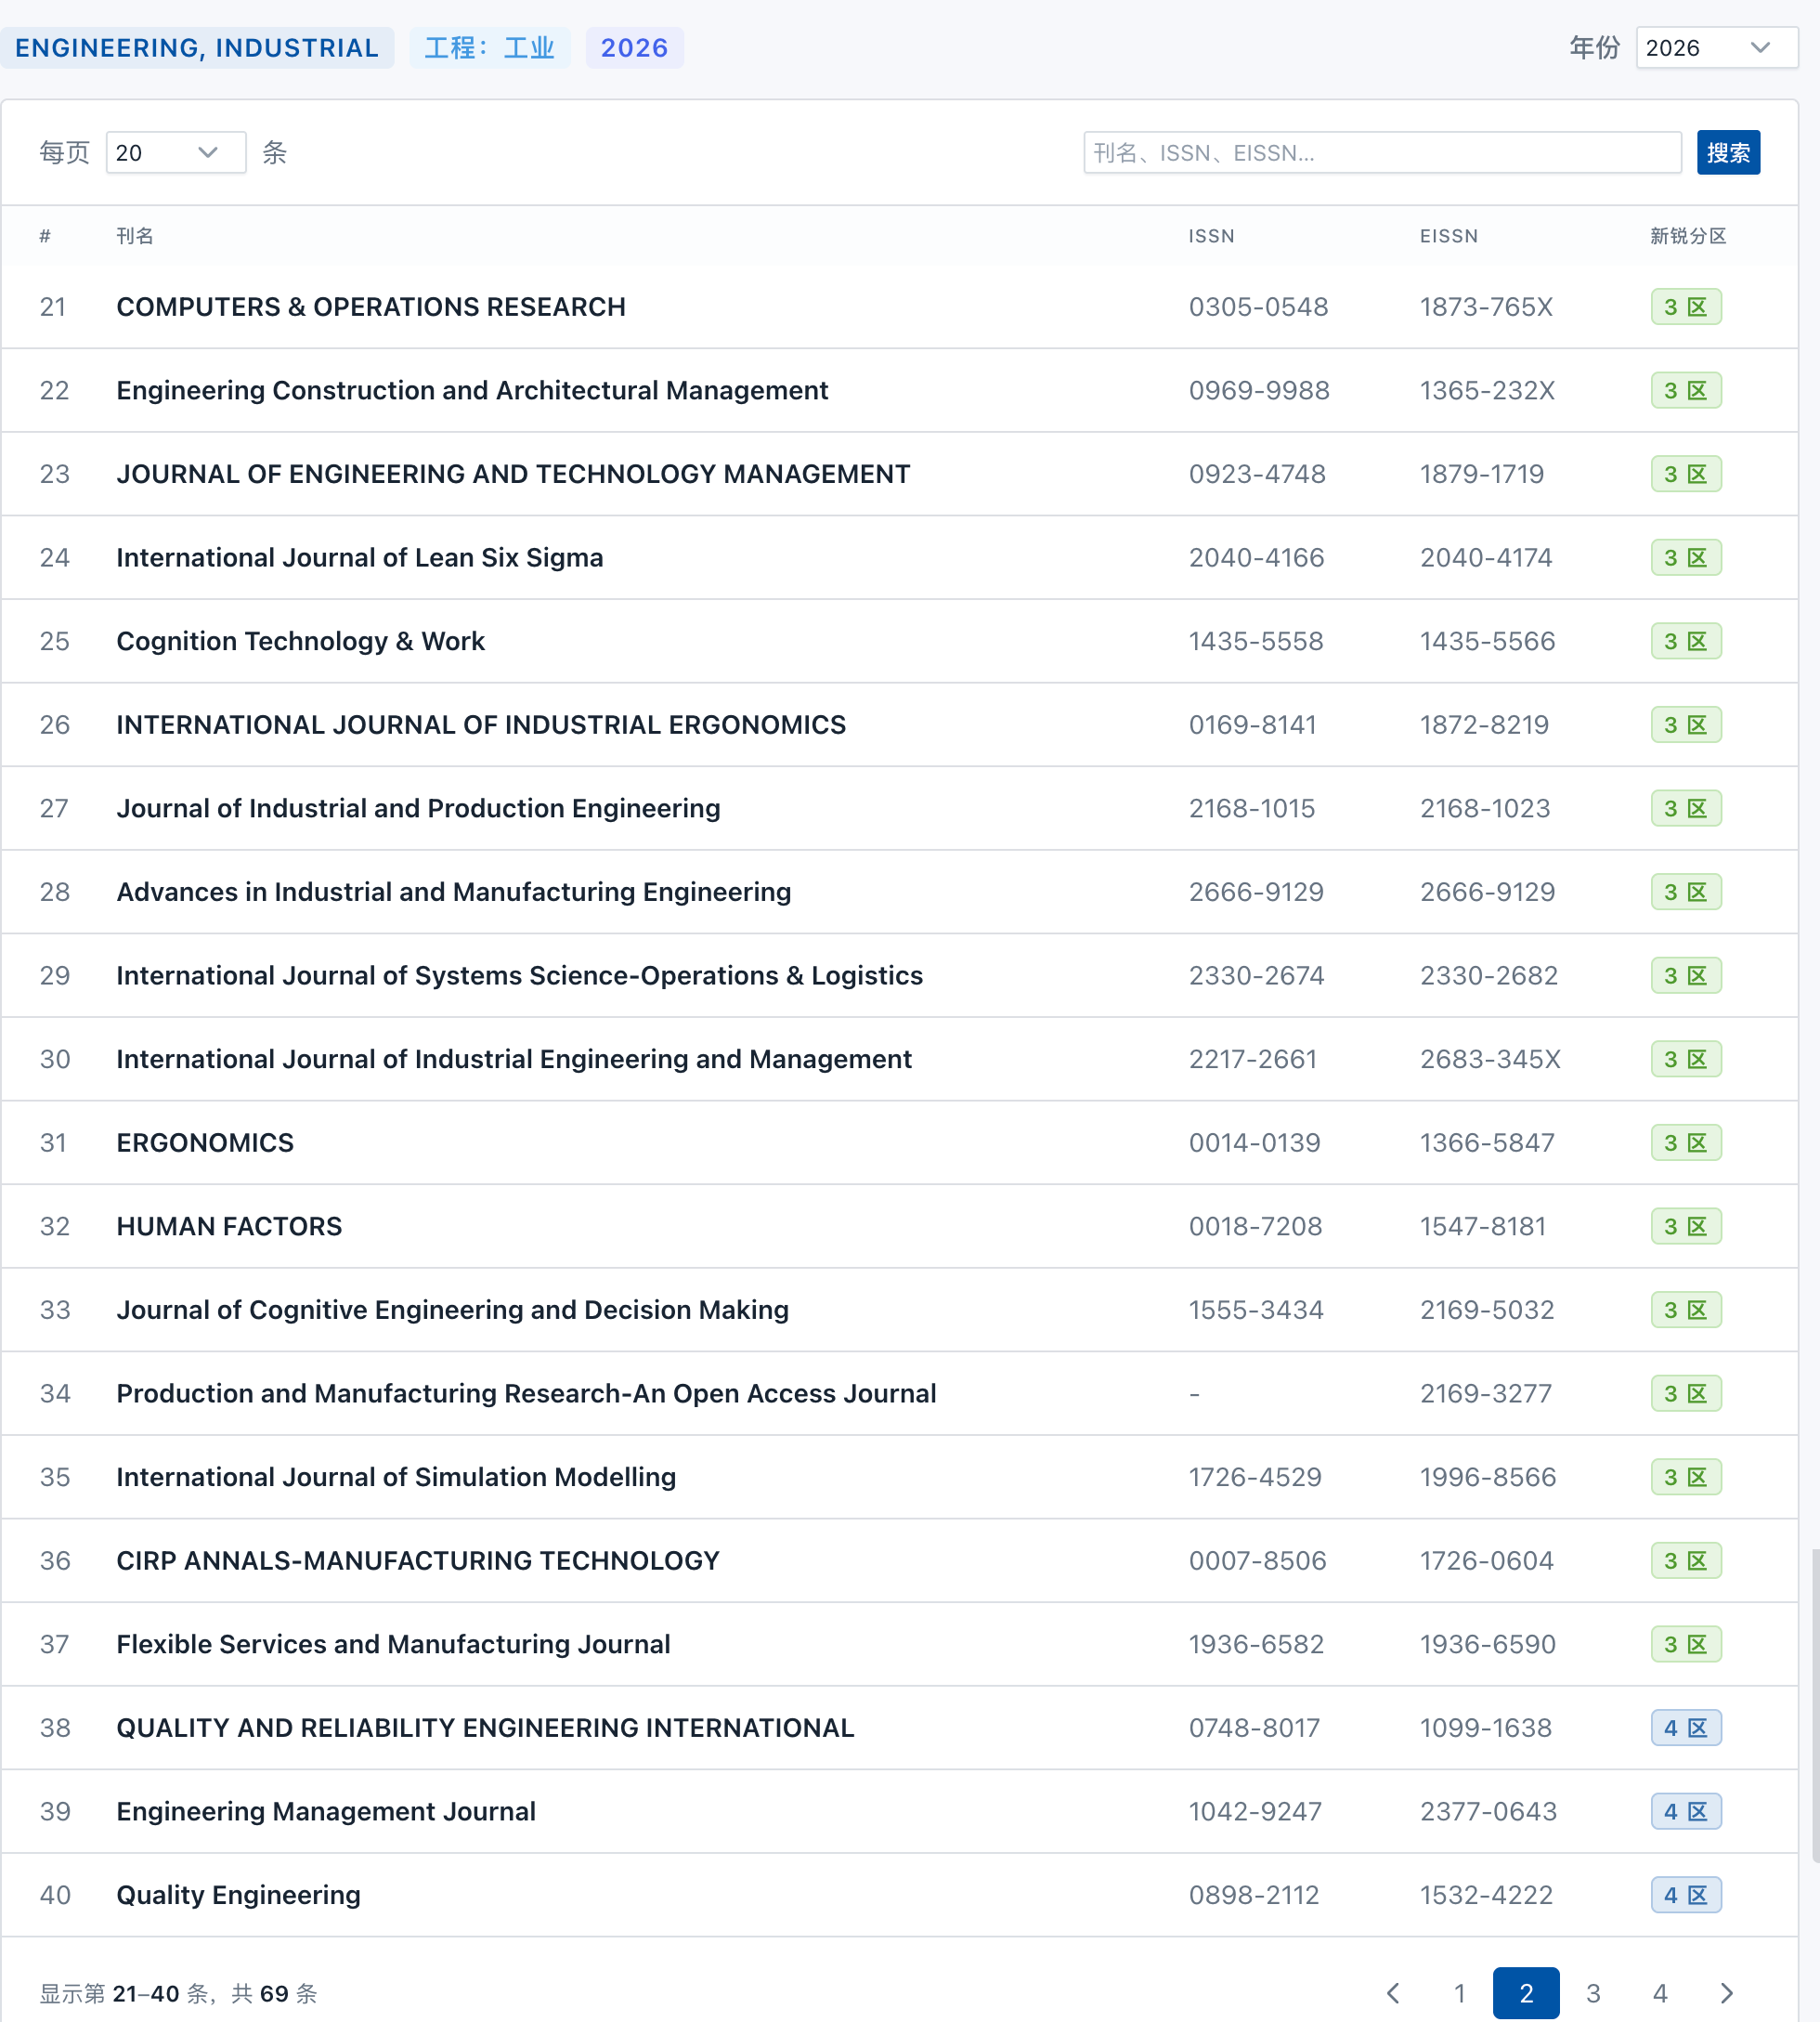Click the 2026 year tag

pyautogui.click(x=634, y=48)
